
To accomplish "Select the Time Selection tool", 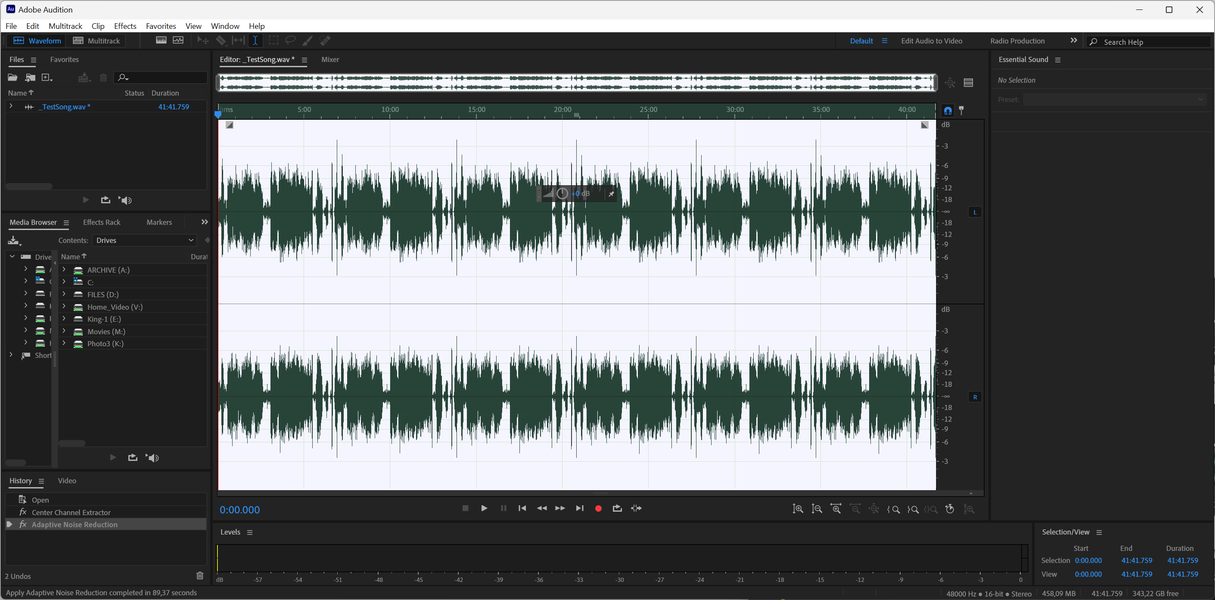I will pos(255,41).
